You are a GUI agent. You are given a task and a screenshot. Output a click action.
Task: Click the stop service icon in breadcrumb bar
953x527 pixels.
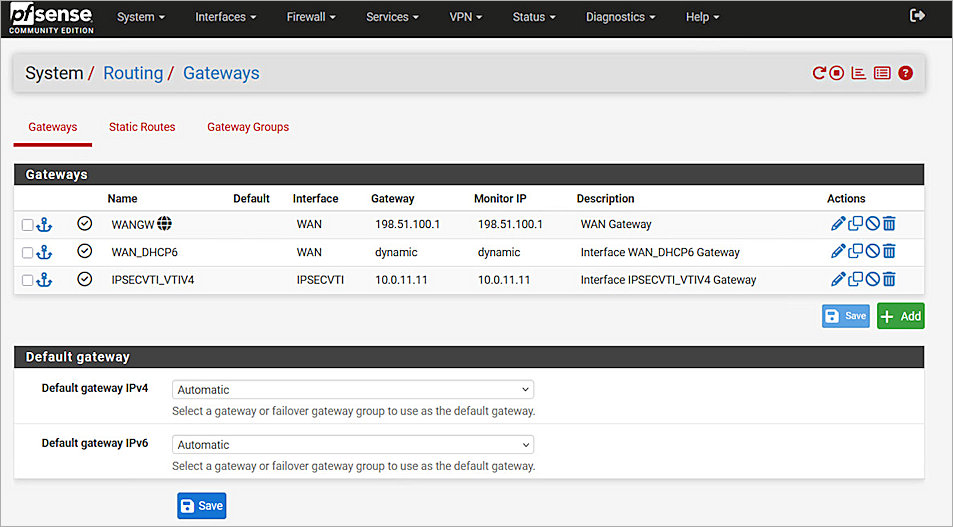point(837,73)
